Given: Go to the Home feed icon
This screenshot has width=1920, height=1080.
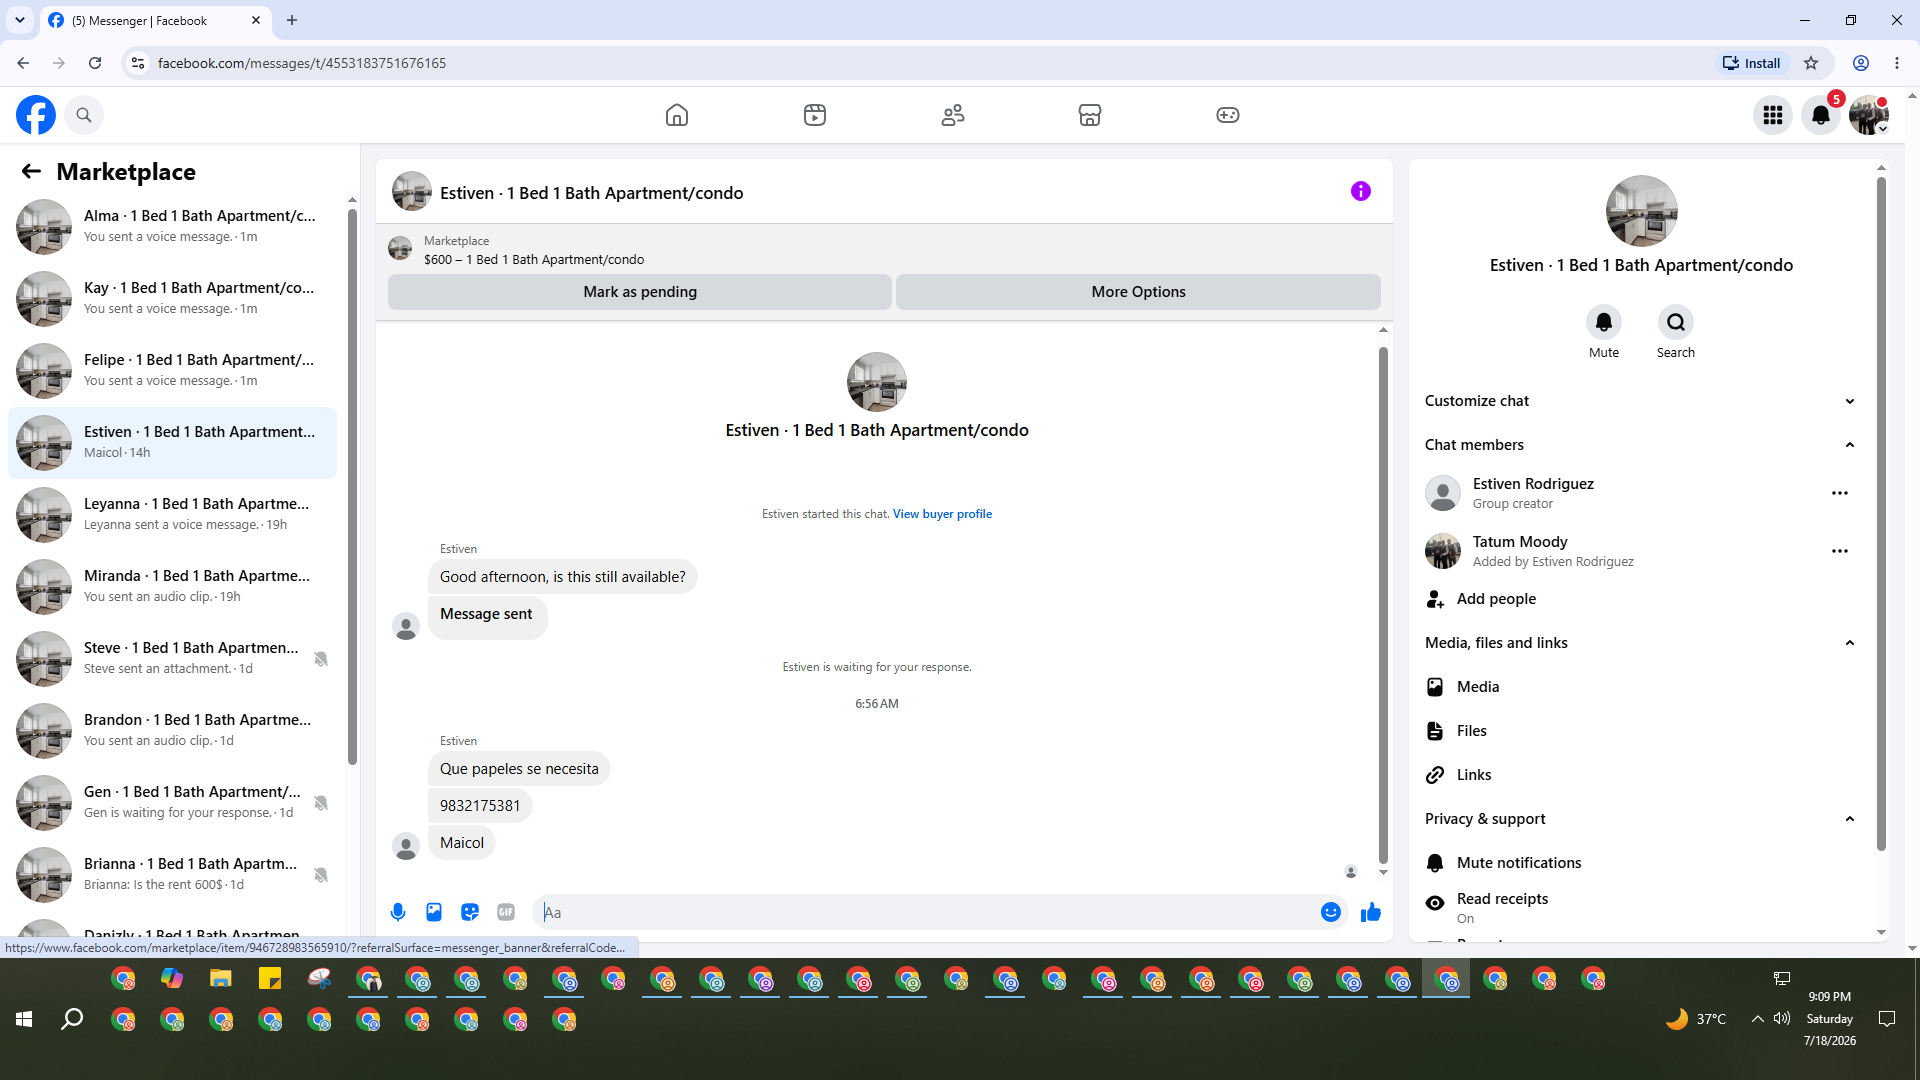Looking at the screenshot, I should pyautogui.click(x=677, y=115).
